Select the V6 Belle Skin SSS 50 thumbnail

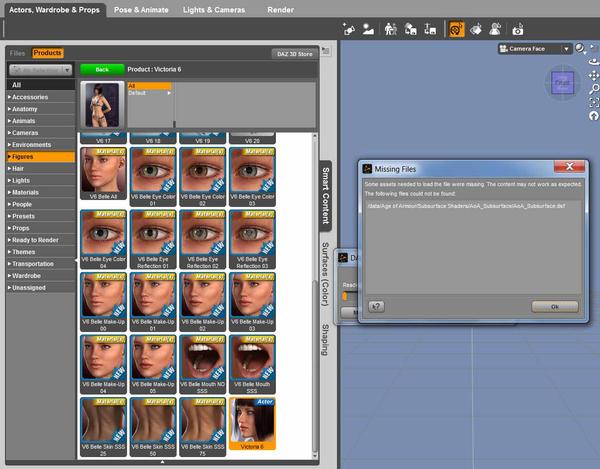click(153, 427)
